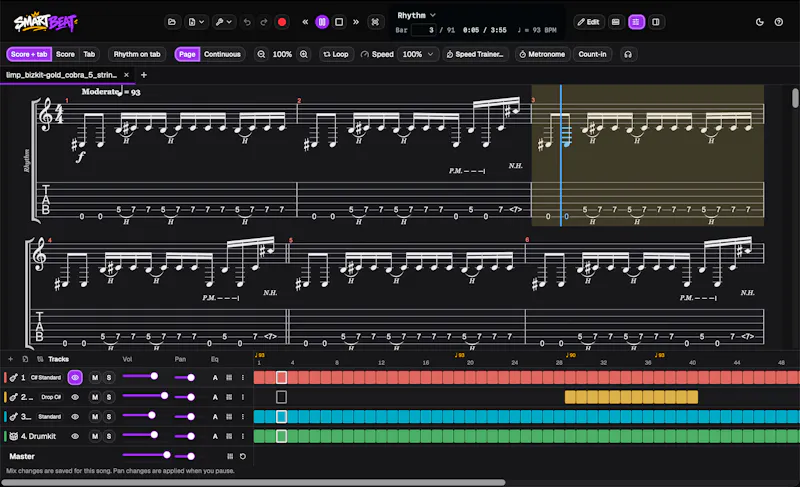800x487 pixels.
Task: Mute track 1 C# Standard
Action: pyautogui.click(x=94, y=377)
